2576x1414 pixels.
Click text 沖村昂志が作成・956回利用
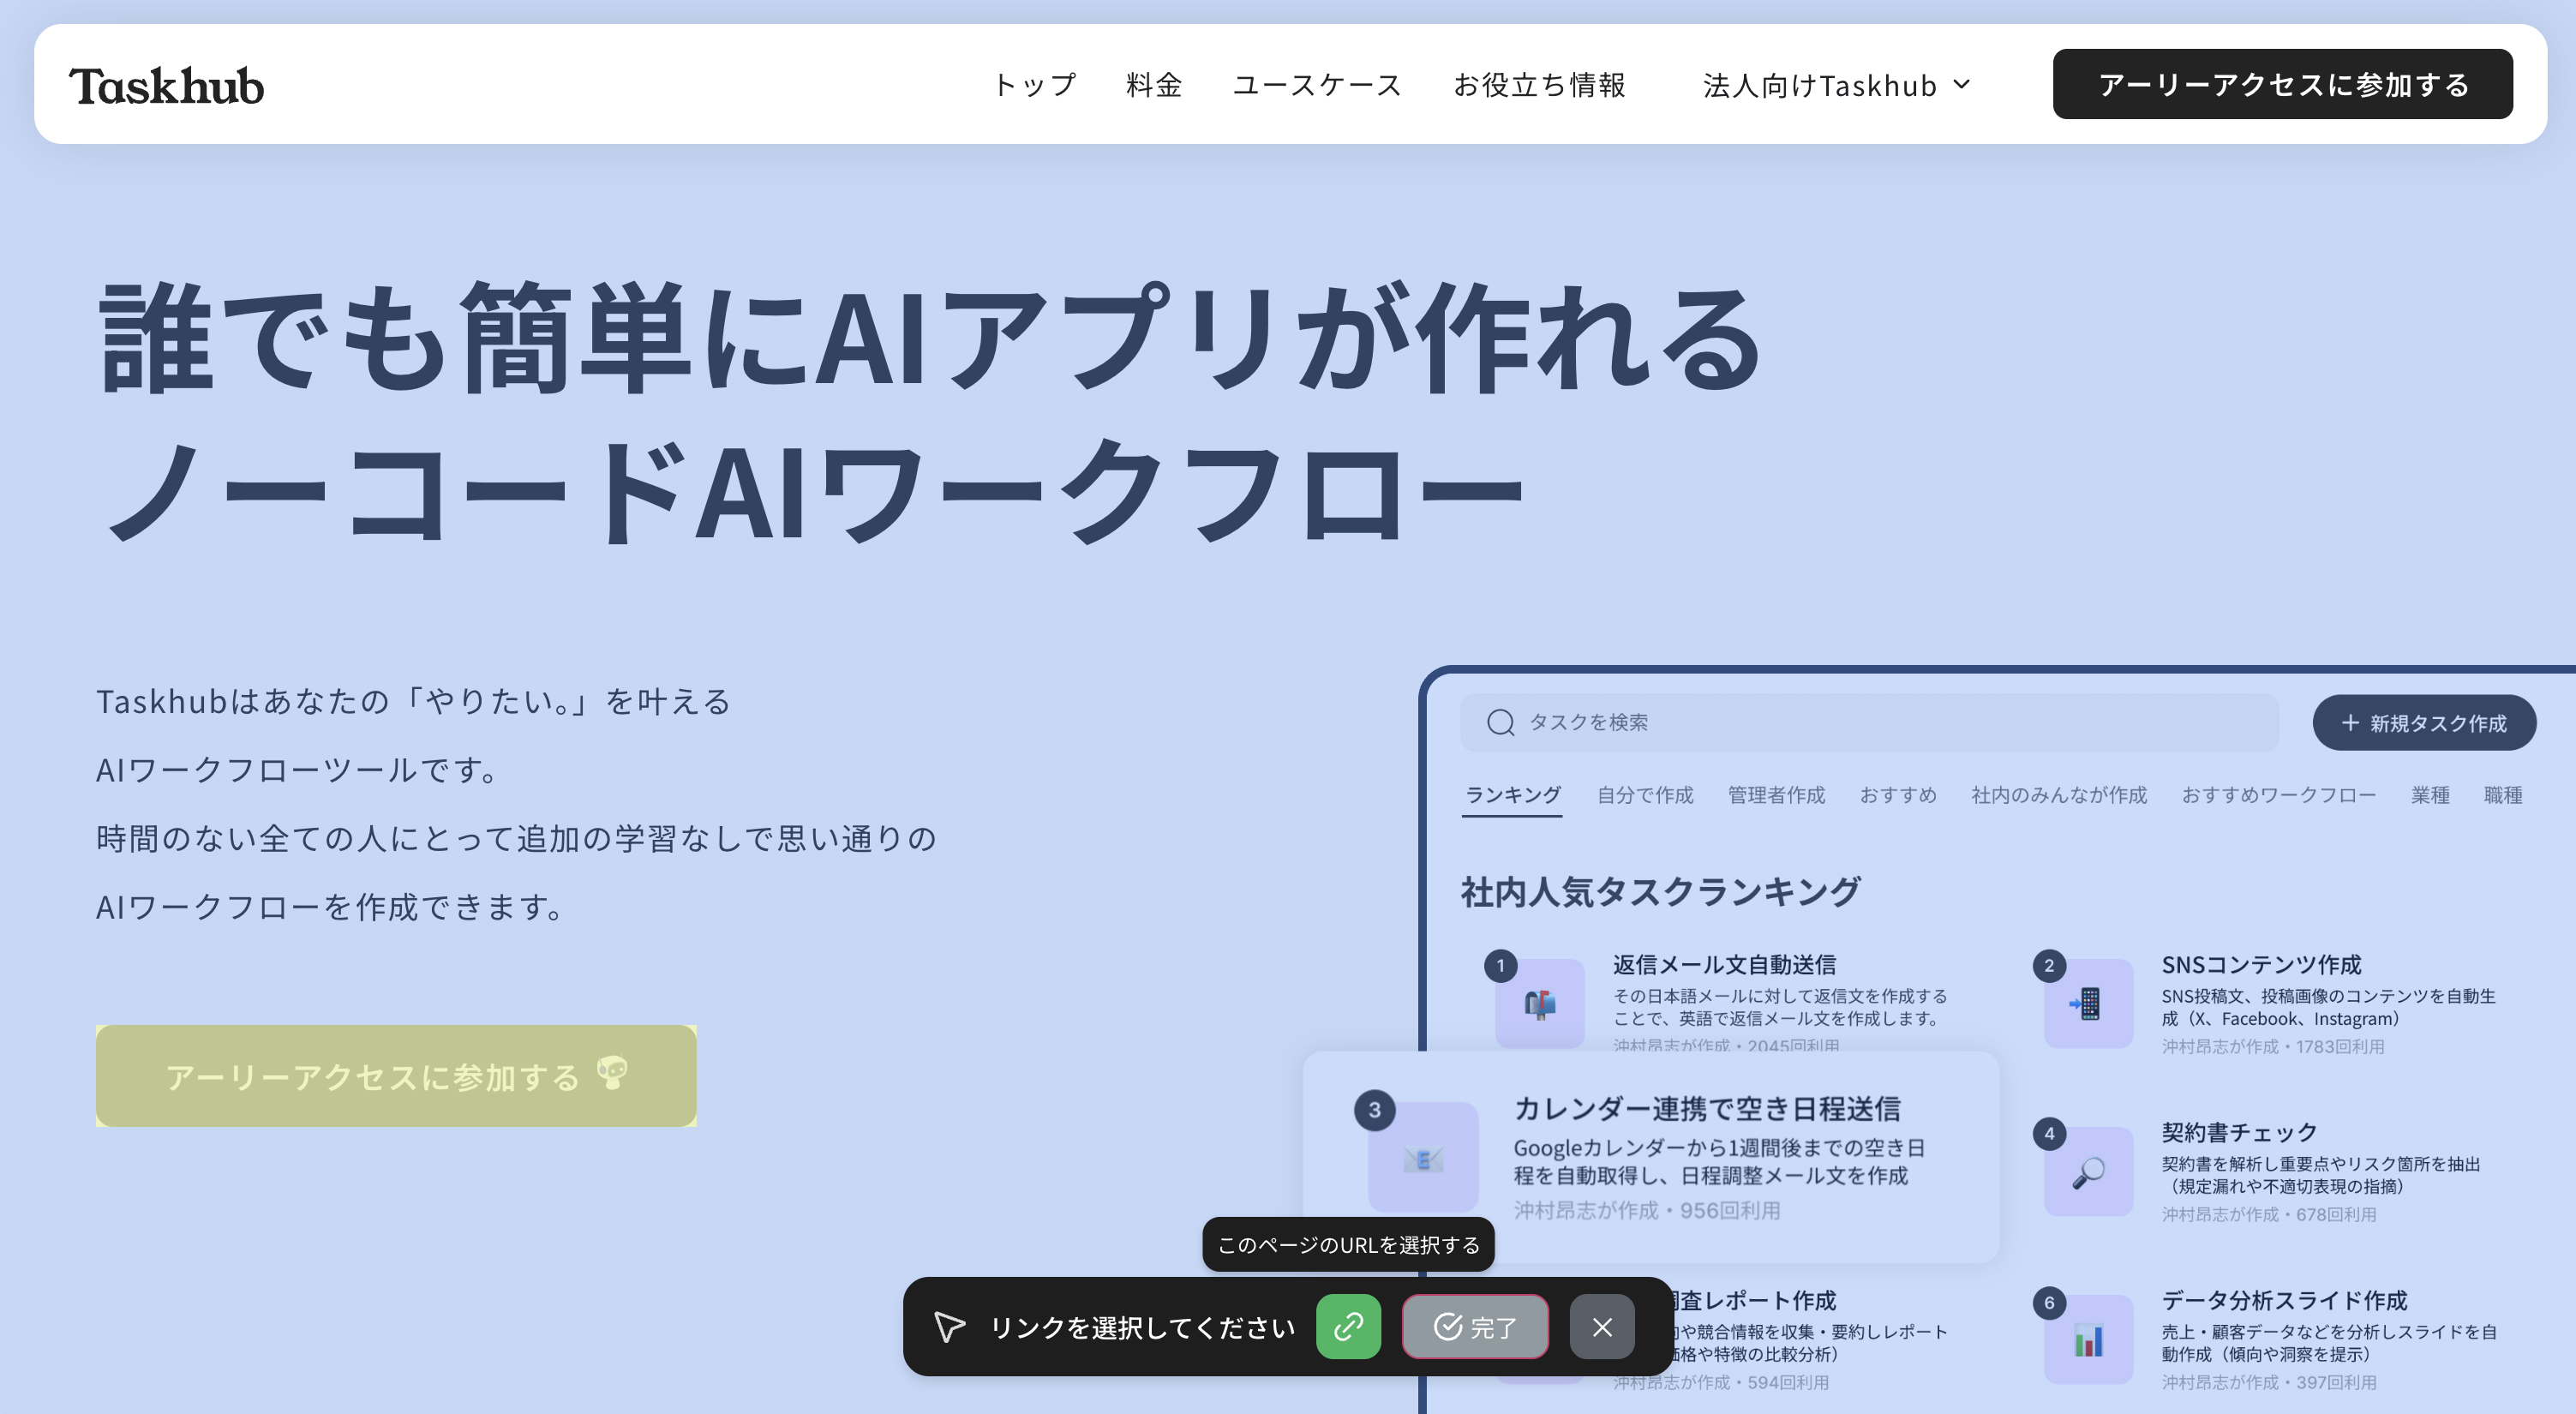pyautogui.click(x=1646, y=1210)
